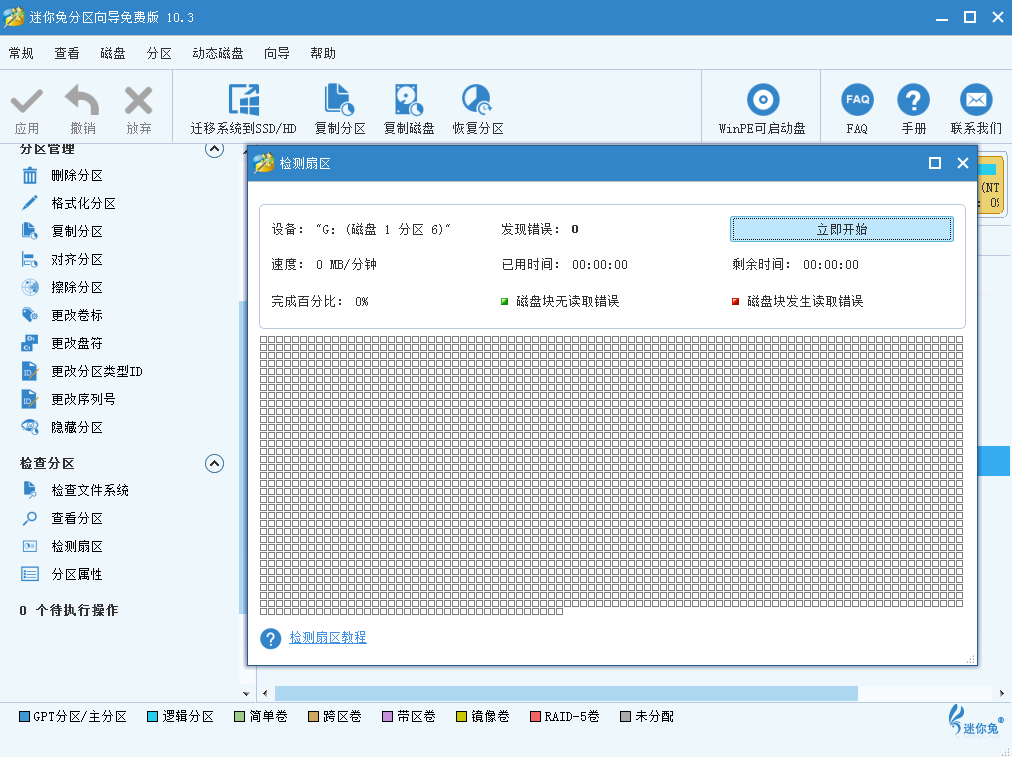Click the sidebar scroll-down arrow
Viewport: 1012px width, 757px height.
(246, 694)
